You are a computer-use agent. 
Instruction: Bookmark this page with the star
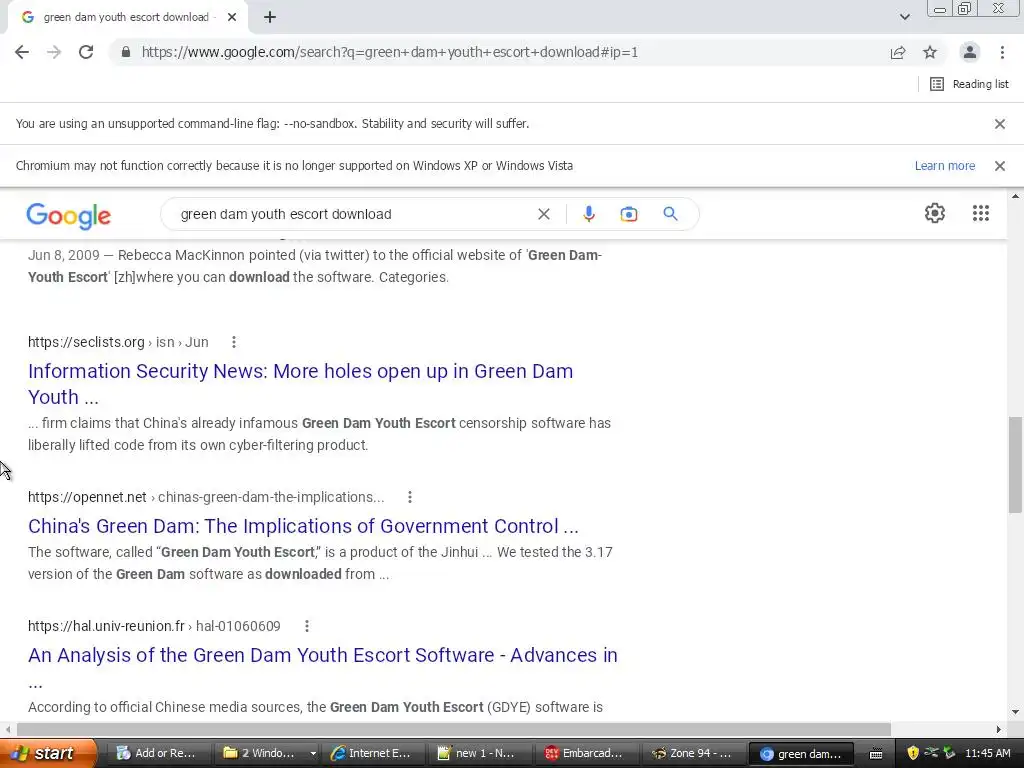click(930, 52)
